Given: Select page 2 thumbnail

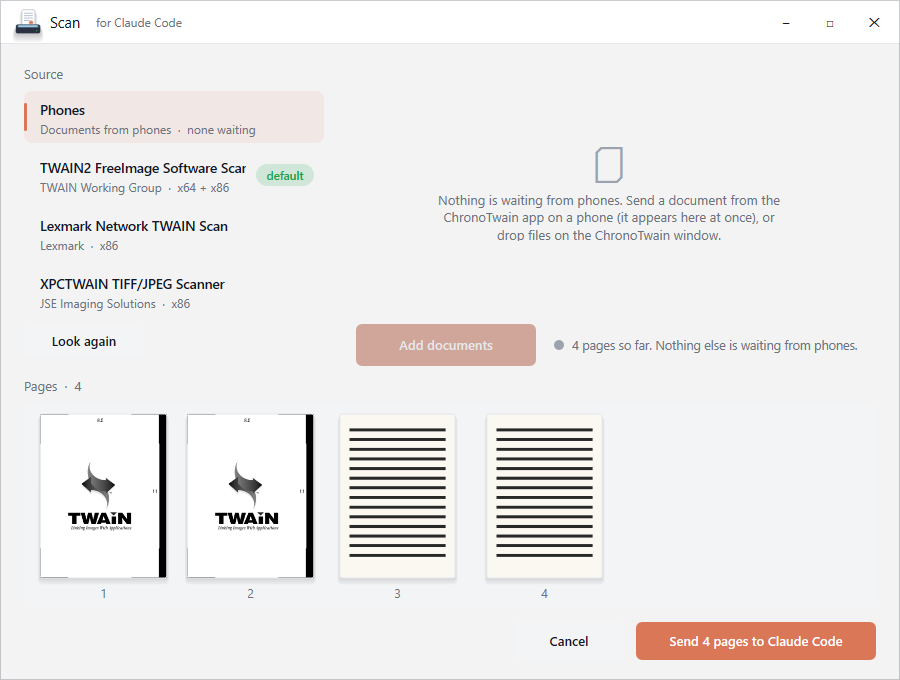Looking at the screenshot, I should coord(250,496).
